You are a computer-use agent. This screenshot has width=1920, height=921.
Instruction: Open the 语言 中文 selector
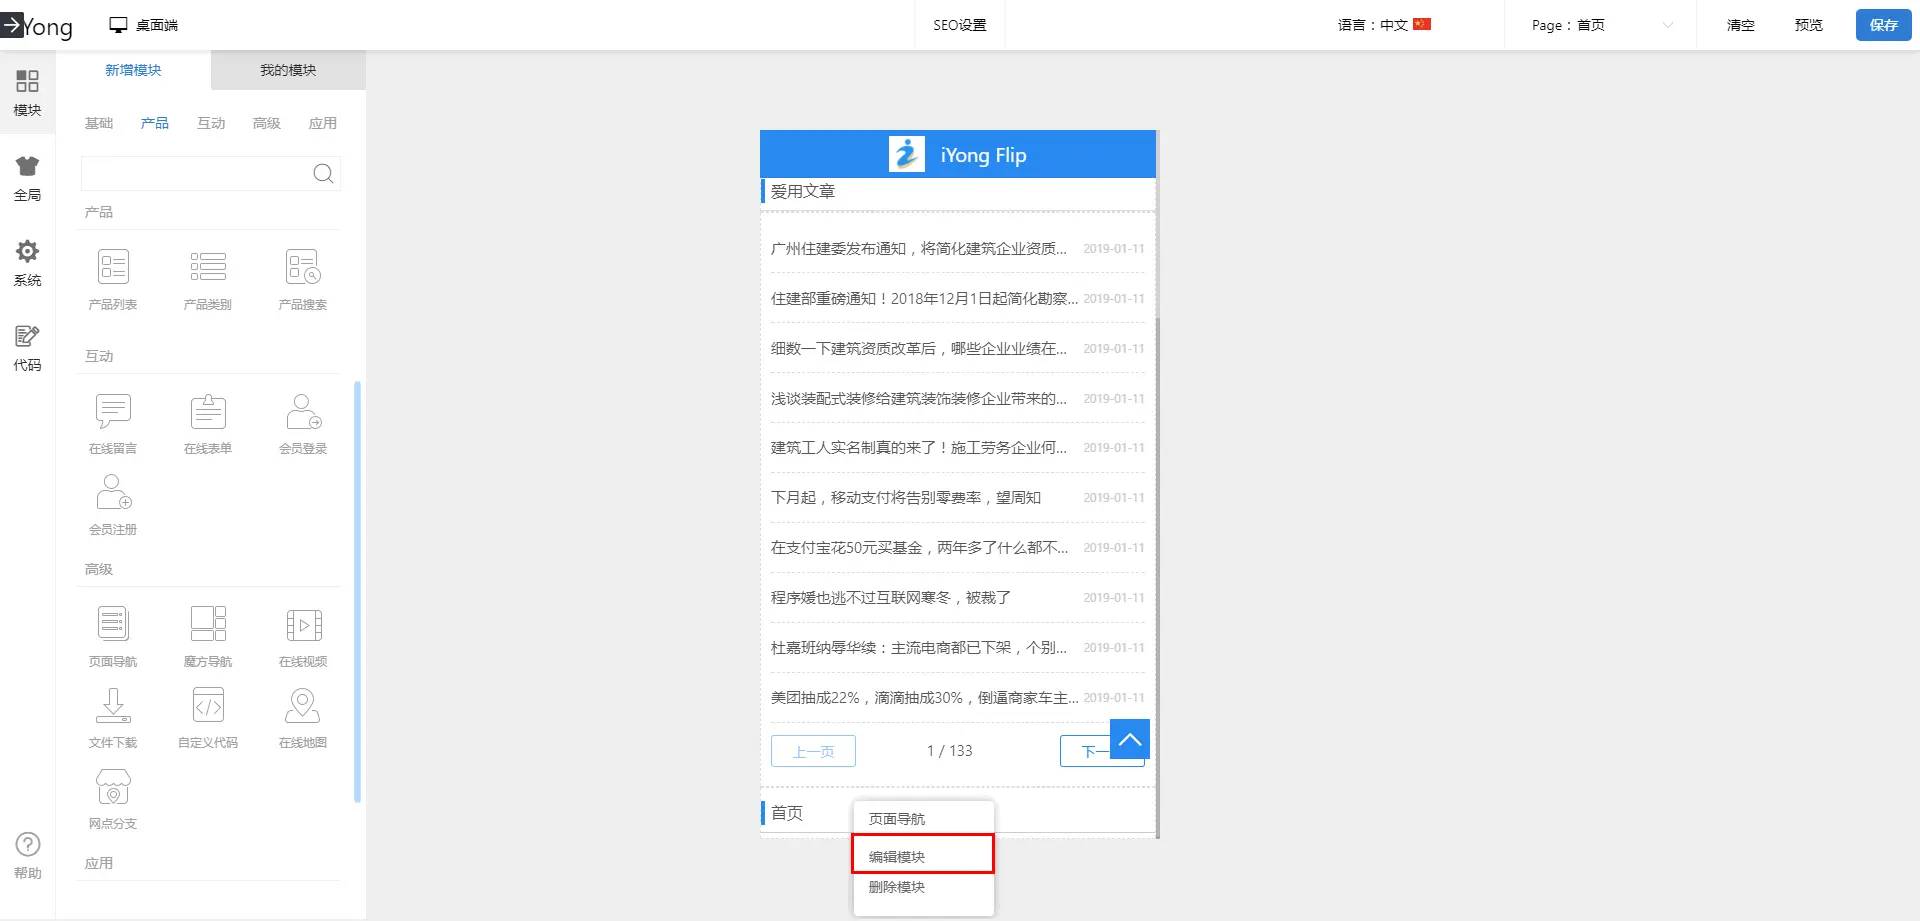pyautogui.click(x=1384, y=25)
